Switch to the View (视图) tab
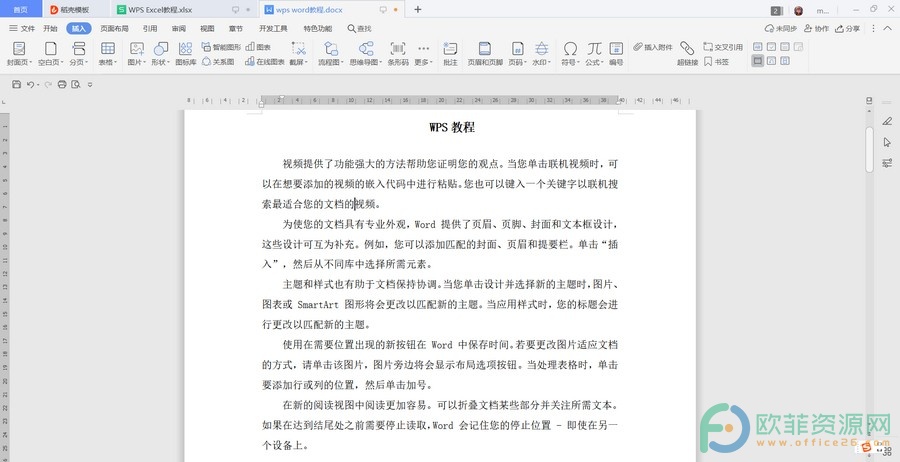Image resolution: width=900 pixels, height=462 pixels. click(x=207, y=29)
